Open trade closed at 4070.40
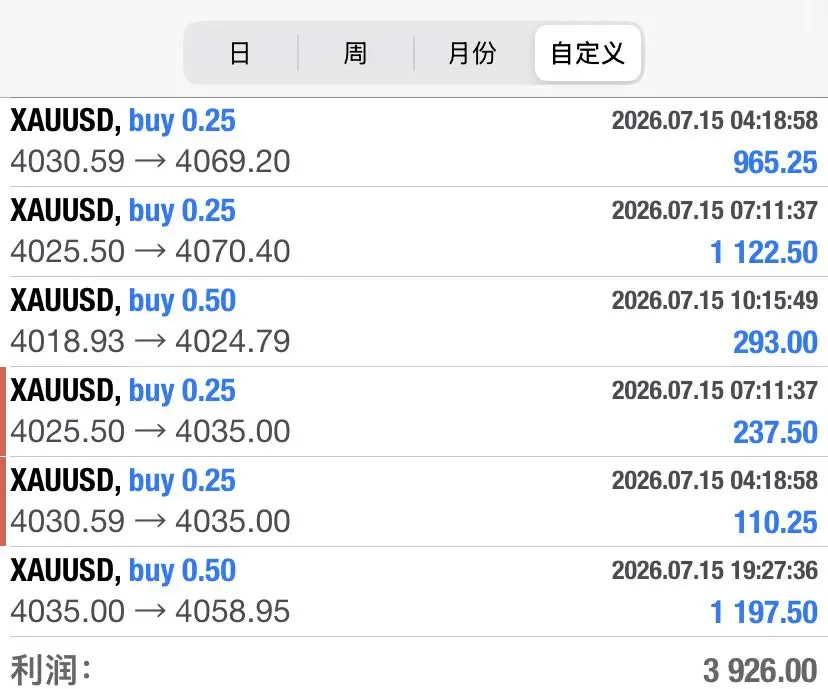828x689 pixels. pos(414,232)
